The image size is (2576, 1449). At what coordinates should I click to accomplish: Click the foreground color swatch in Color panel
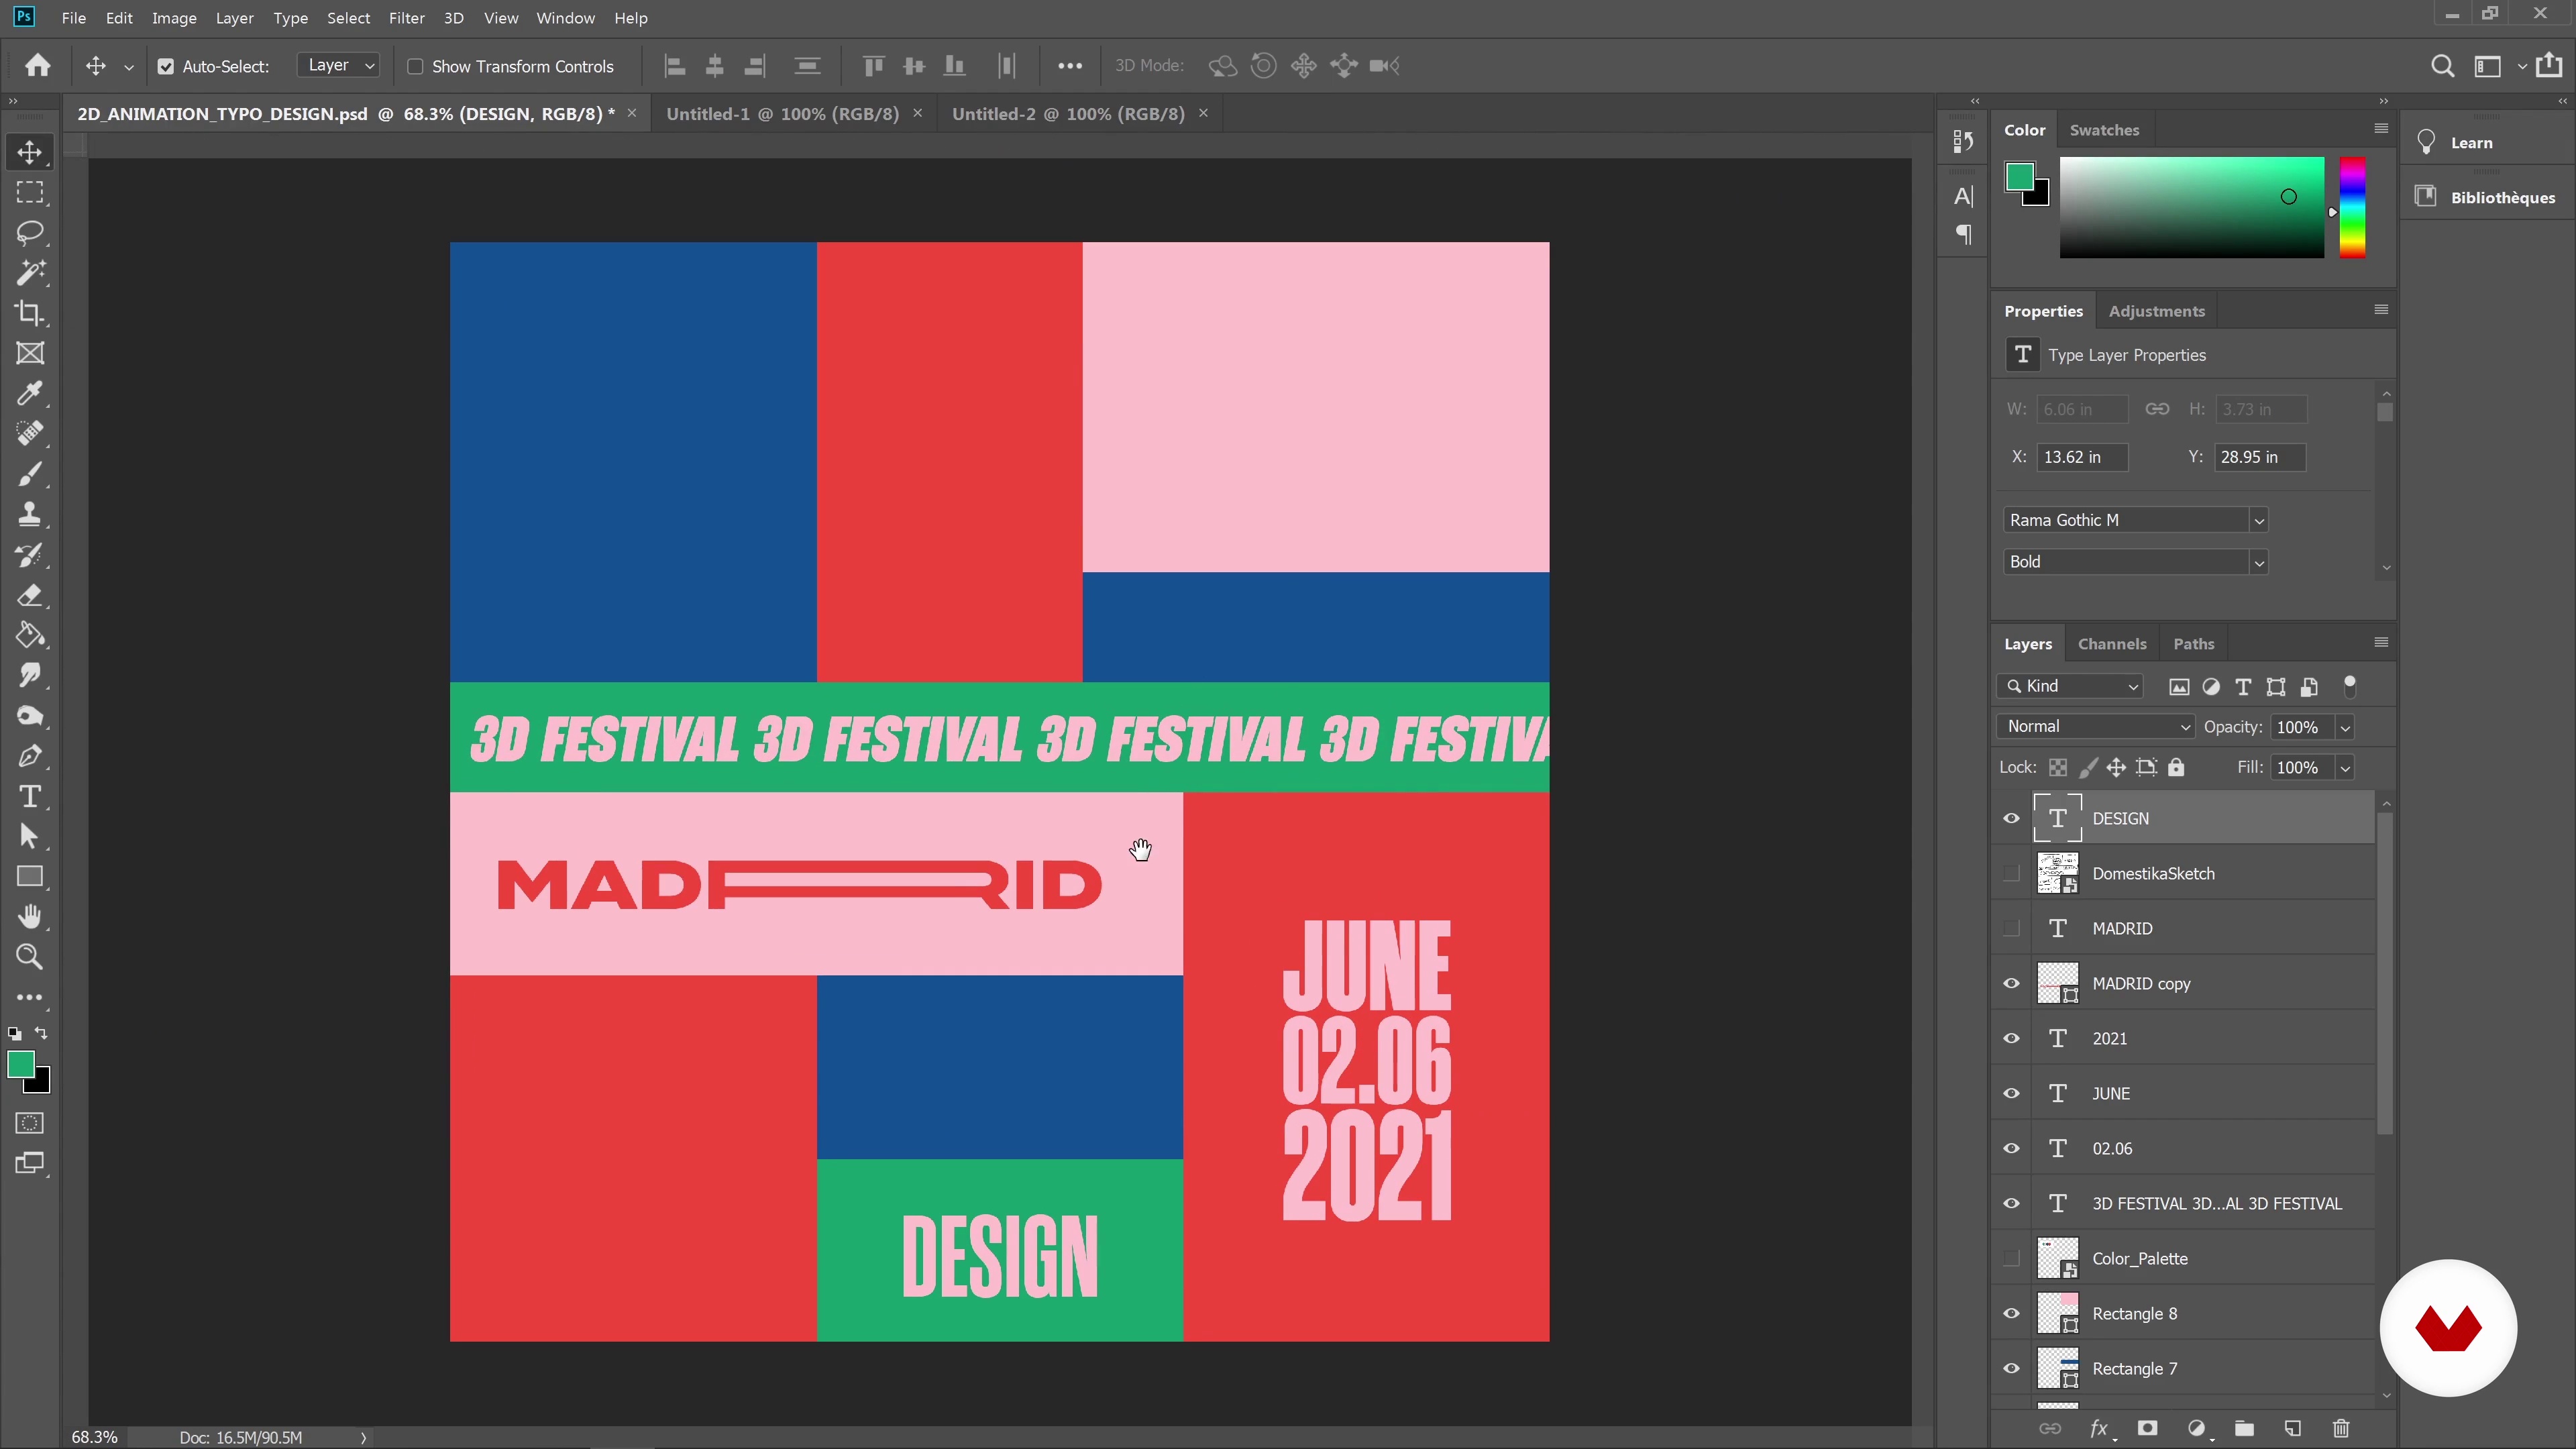coord(2019,177)
